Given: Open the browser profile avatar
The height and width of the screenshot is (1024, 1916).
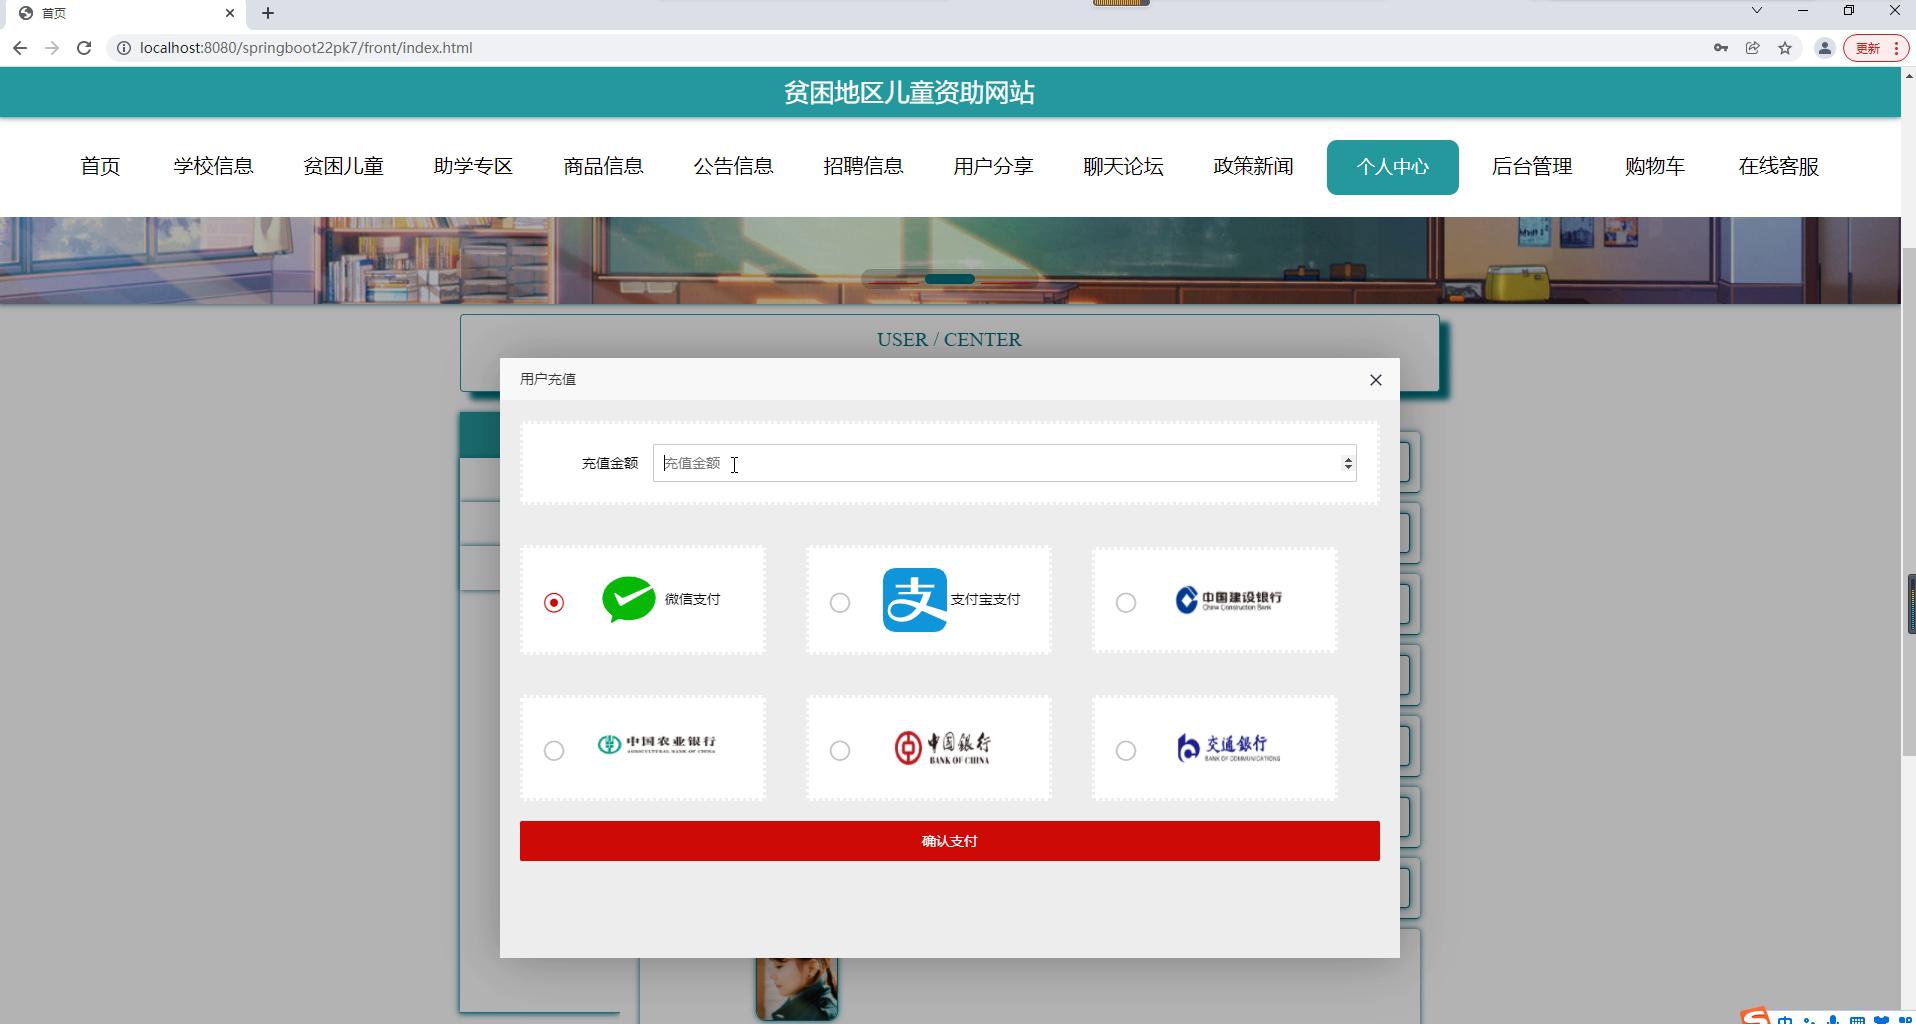Looking at the screenshot, I should click(x=1824, y=48).
